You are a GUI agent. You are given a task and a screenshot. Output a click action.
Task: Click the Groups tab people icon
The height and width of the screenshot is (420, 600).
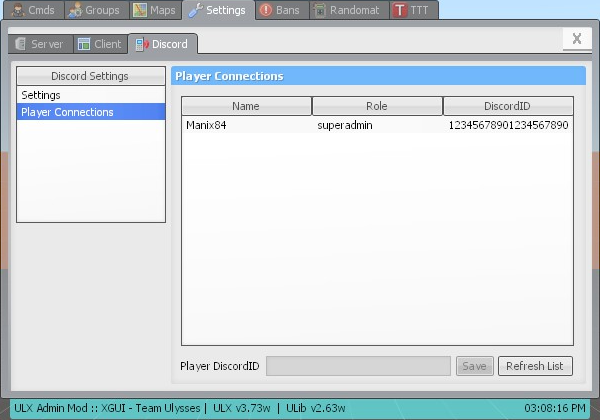pos(75,10)
